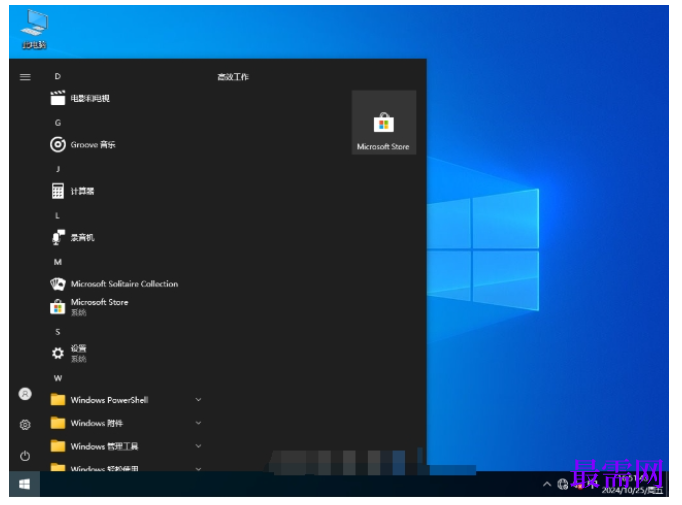
Task: Open Settings gear in Start sidebar
Action: [x=25, y=425]
